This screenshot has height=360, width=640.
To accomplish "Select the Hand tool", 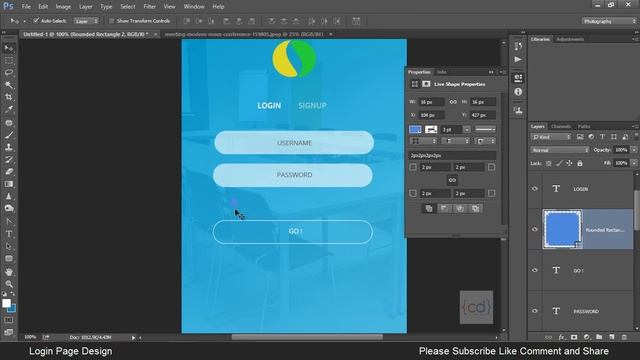I will [x=9, y=271].
